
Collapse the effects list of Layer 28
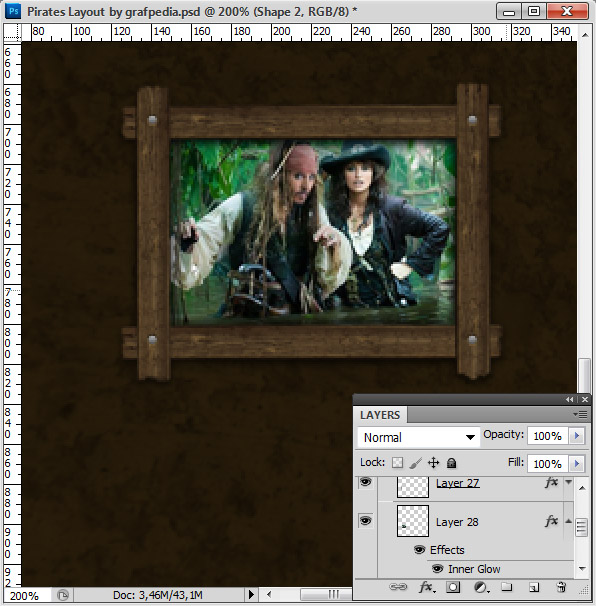pyautogui.click(x=569, y=521)
